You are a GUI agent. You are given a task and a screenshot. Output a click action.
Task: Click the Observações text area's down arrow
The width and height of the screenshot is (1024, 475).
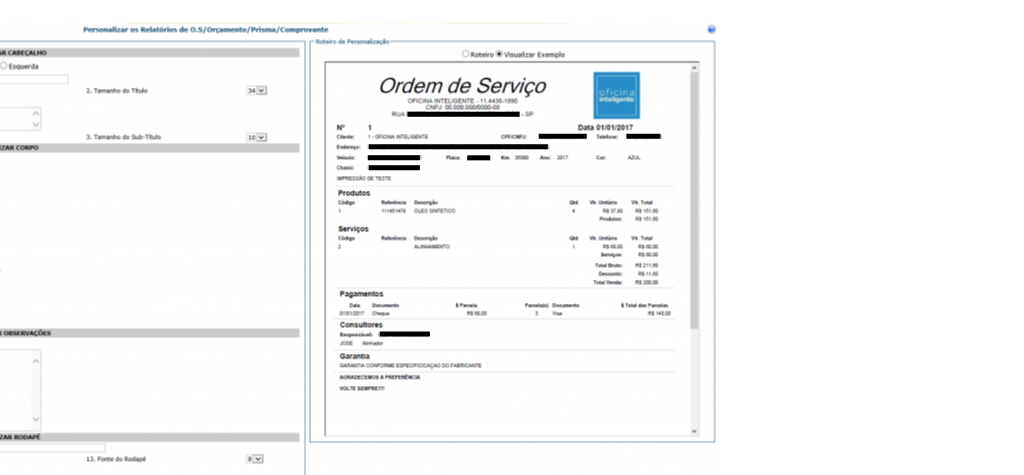[36, 419]
